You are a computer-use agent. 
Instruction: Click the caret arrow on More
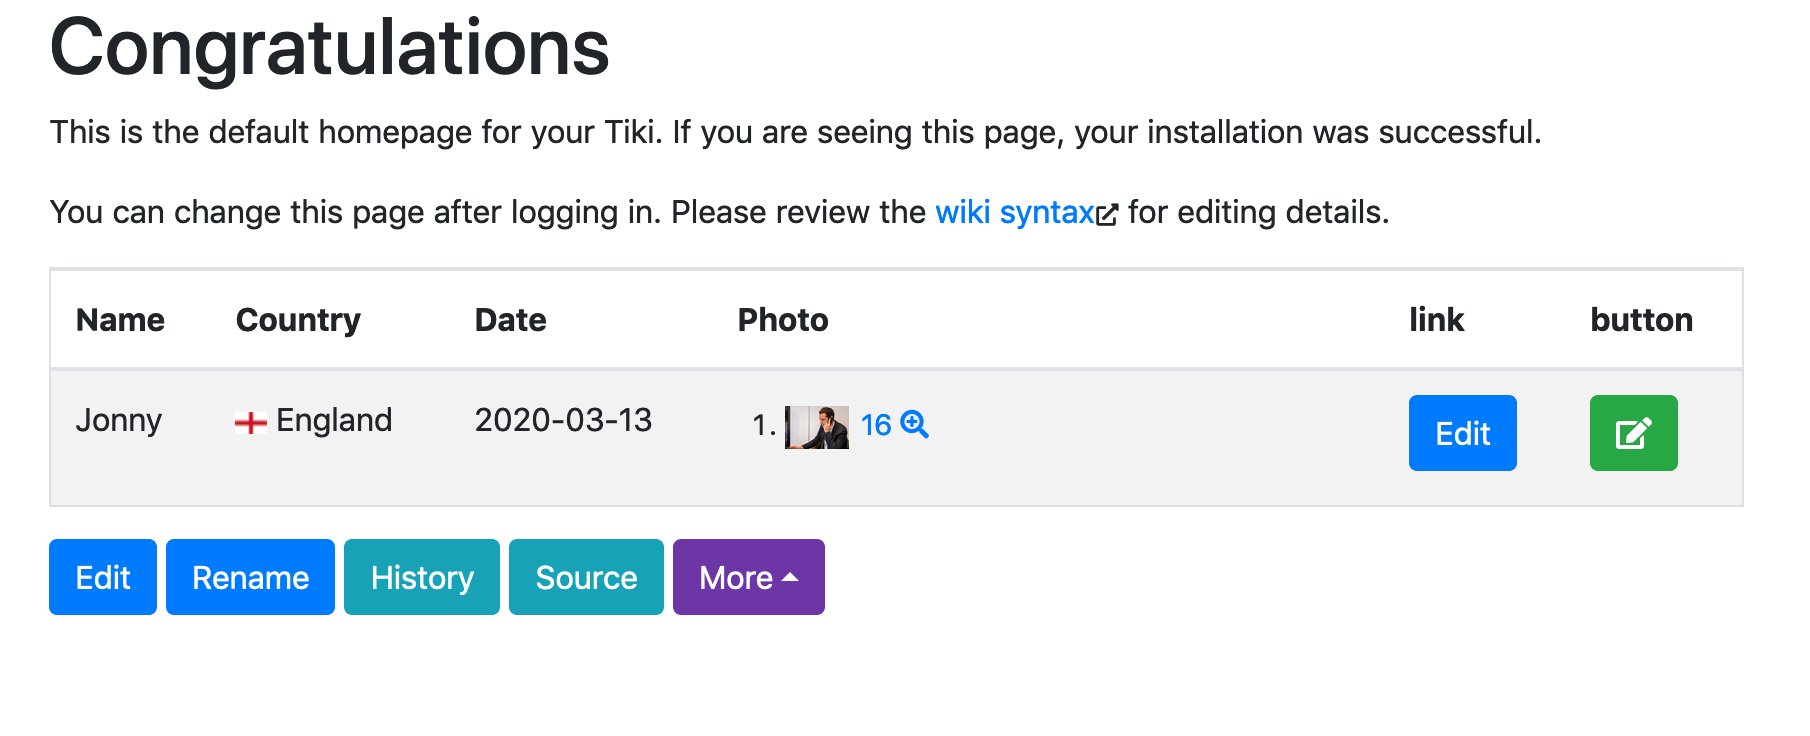790,577
